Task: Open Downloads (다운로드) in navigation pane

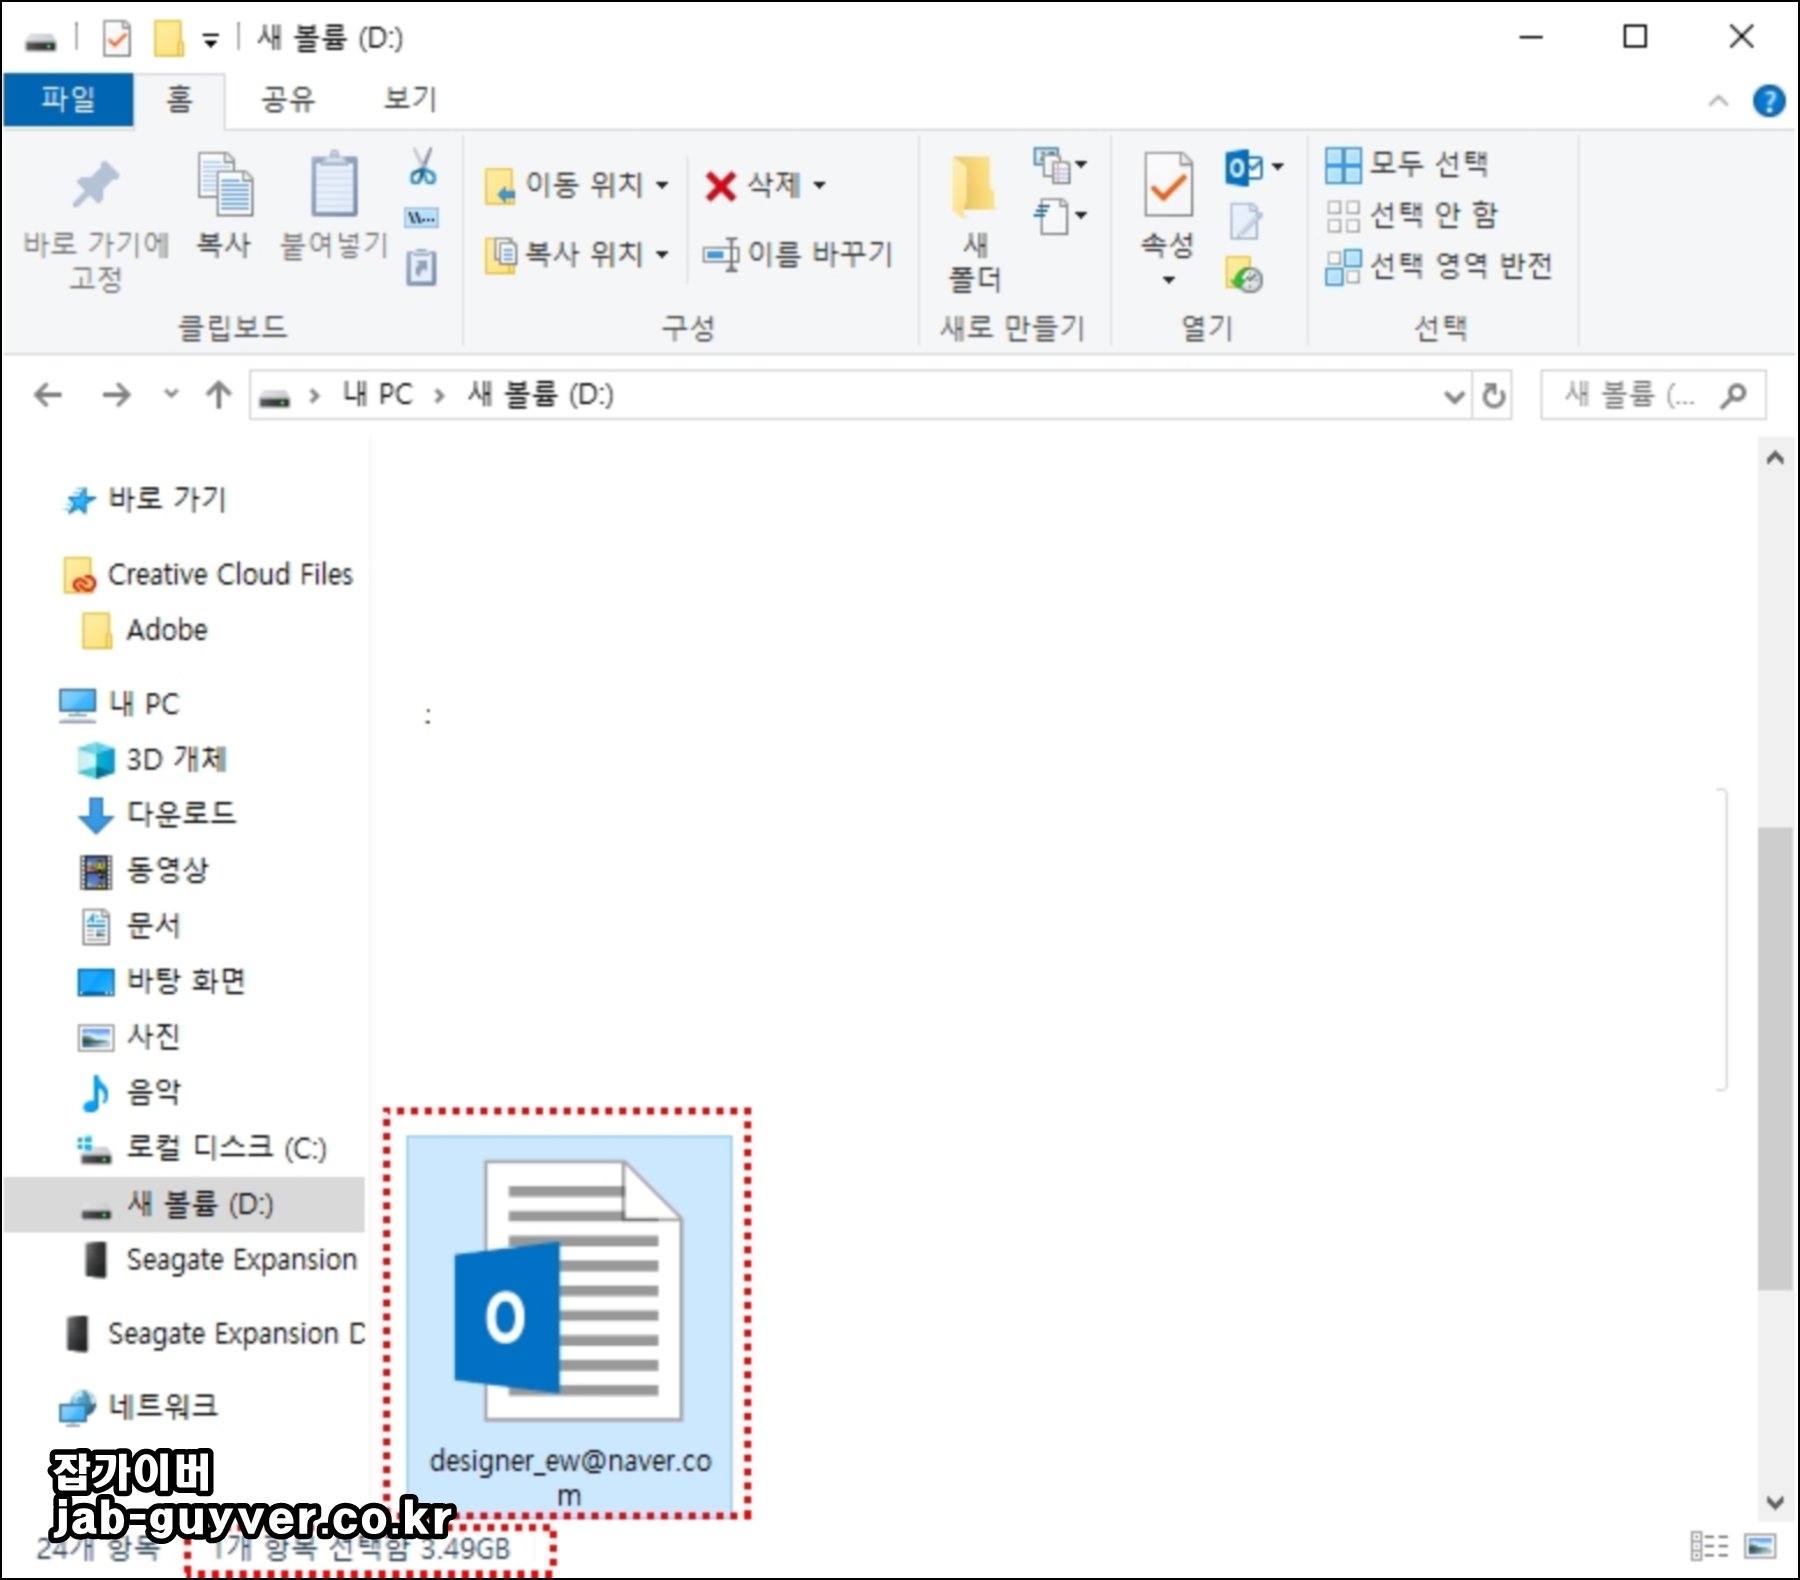Action: pyautogui.click(x=158, y=814)
